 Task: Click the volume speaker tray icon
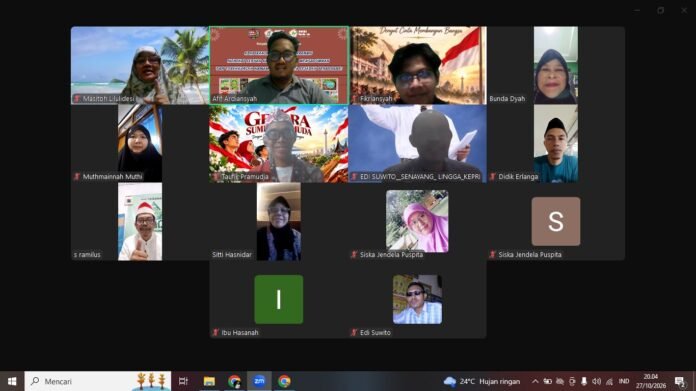596,381
